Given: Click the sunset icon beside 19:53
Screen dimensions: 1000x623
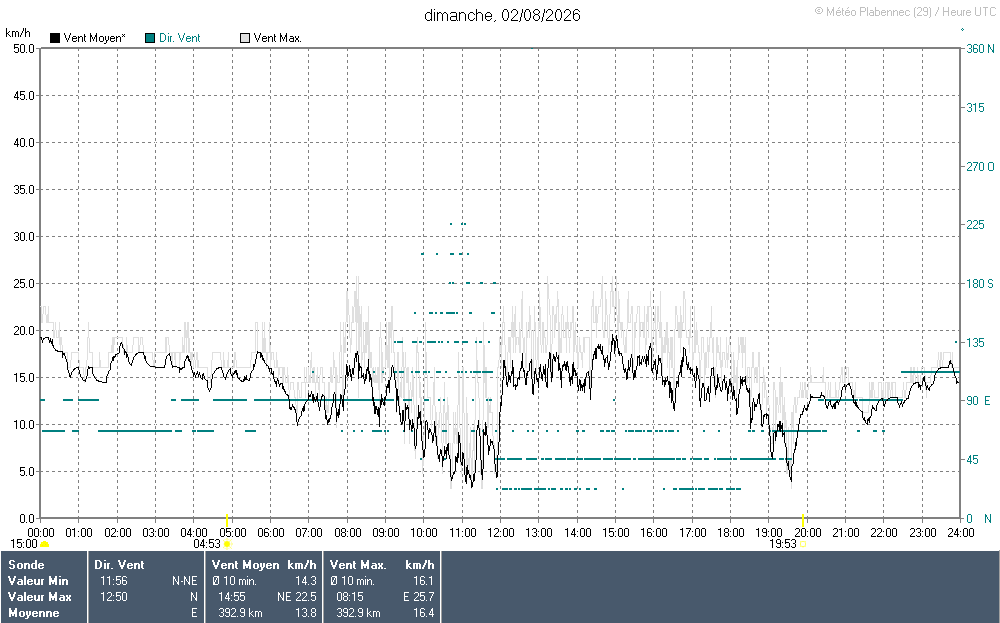Looking at the screenshot, I should (803, 544).
